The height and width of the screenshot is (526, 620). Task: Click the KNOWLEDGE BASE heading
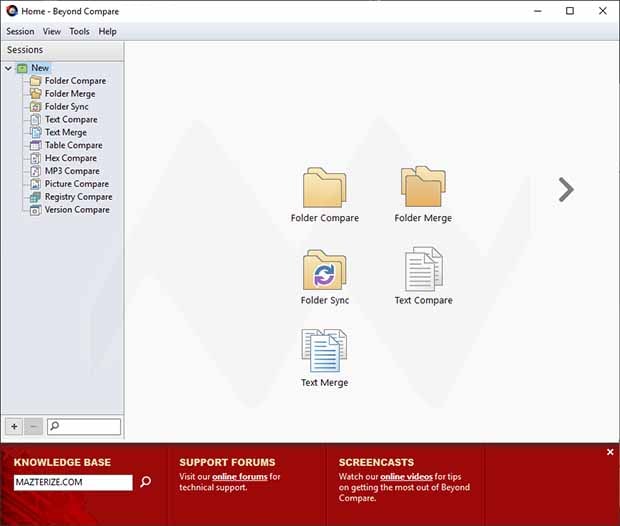(x=62, y=462)
